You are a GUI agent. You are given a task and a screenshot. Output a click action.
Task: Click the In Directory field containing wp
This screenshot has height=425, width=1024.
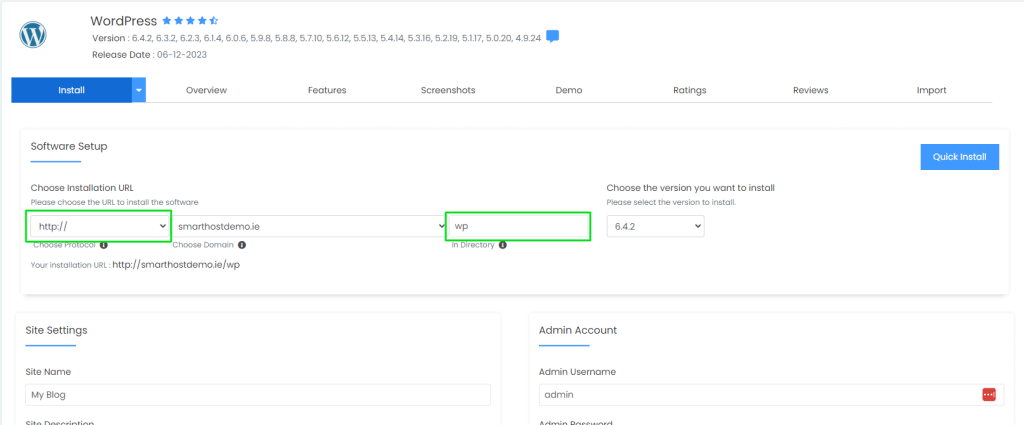517,226
